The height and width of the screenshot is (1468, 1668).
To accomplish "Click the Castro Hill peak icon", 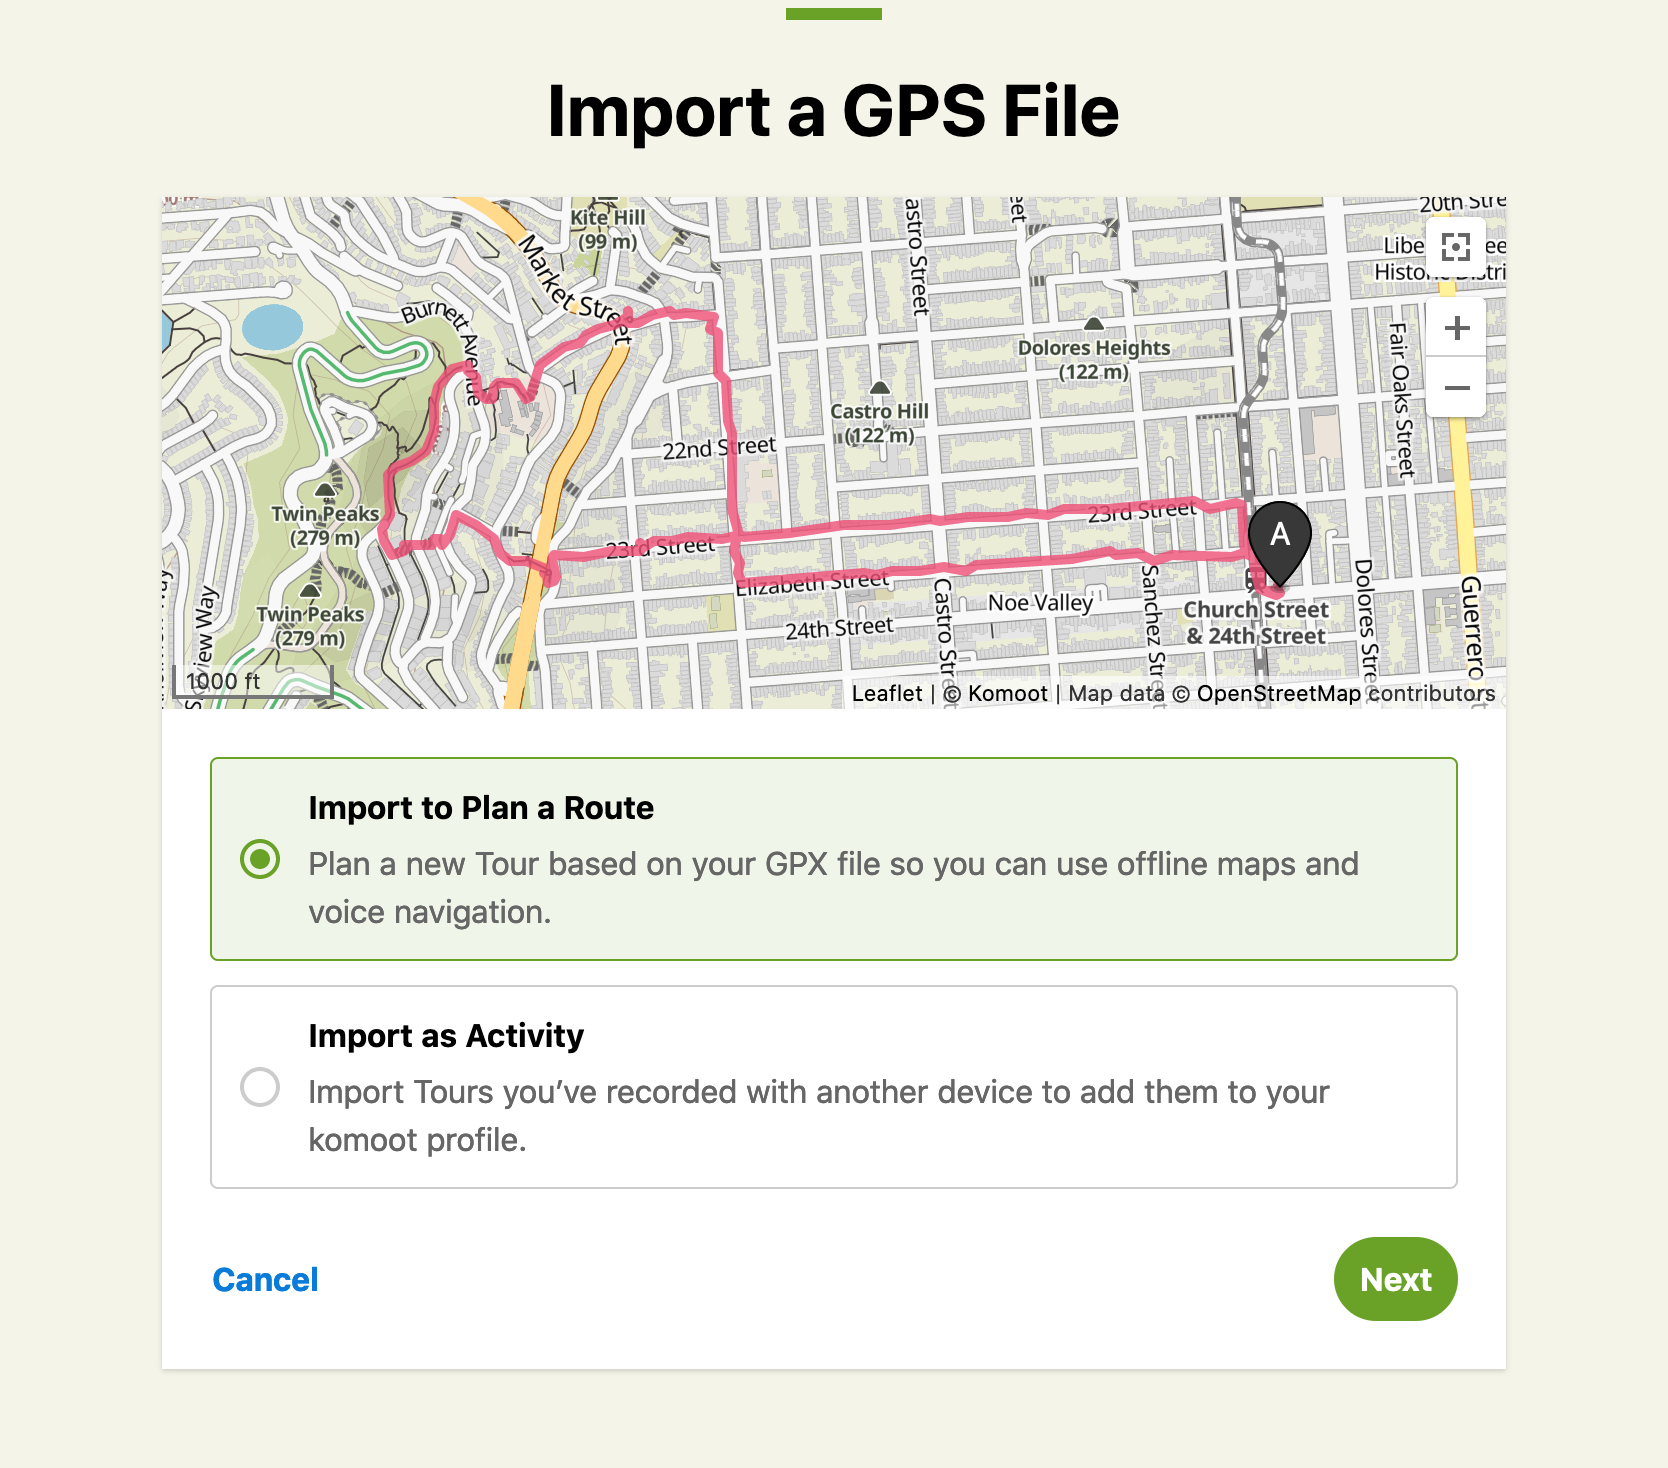I will [x=880, y=388].
